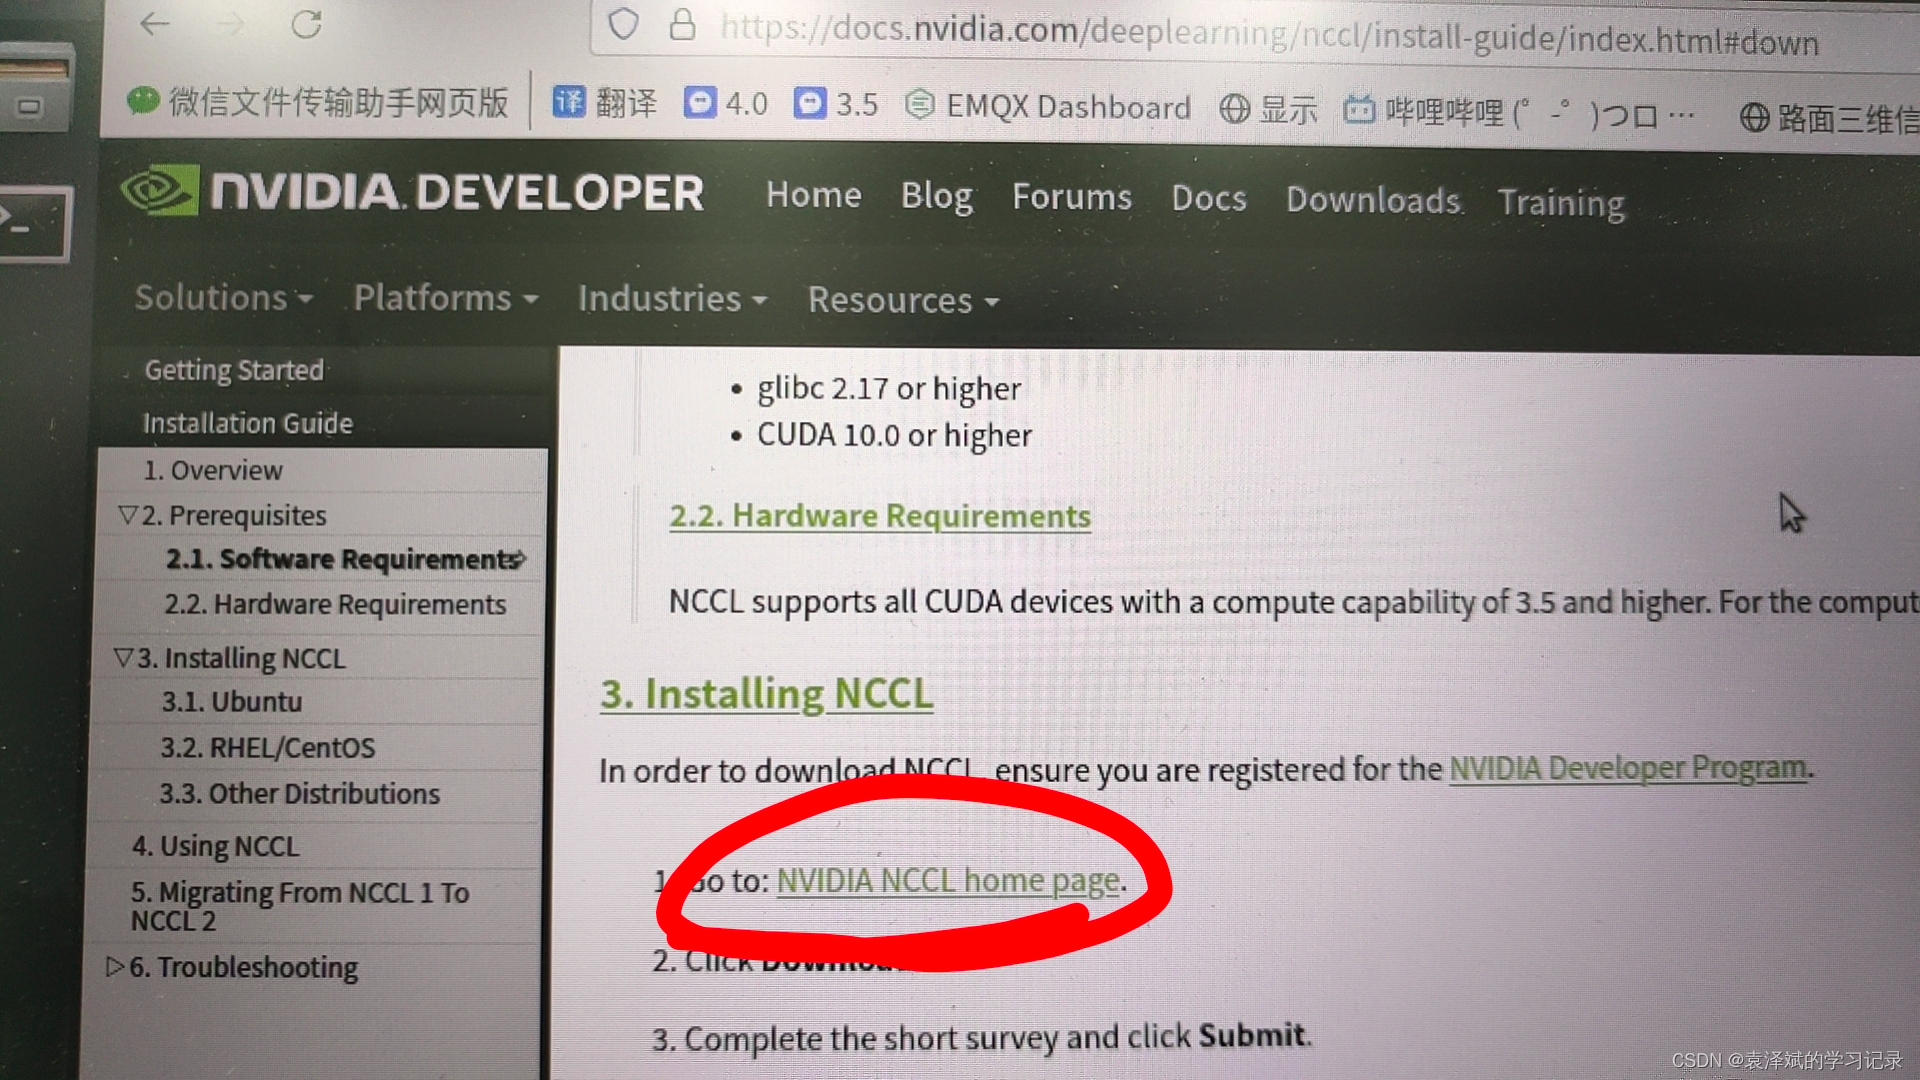Open the 显示 bookmark
The image size is (1920, 1080).
coord(1268,109)
